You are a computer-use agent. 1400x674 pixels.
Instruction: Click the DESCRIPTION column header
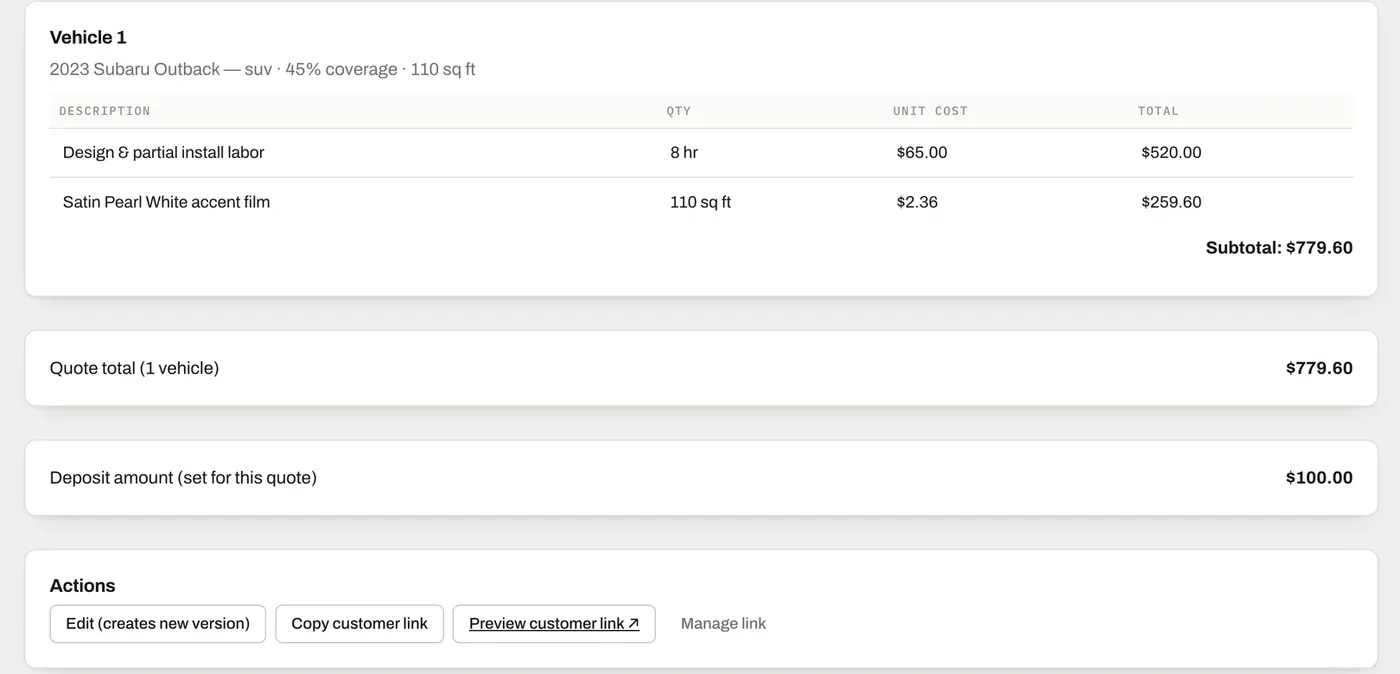point(105,111)
